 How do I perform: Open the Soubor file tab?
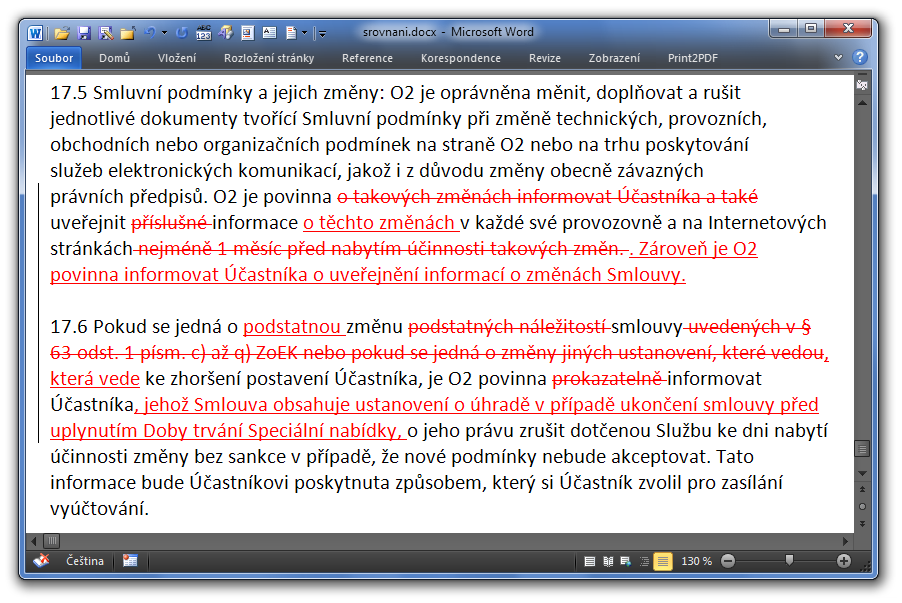click(53, 58)
